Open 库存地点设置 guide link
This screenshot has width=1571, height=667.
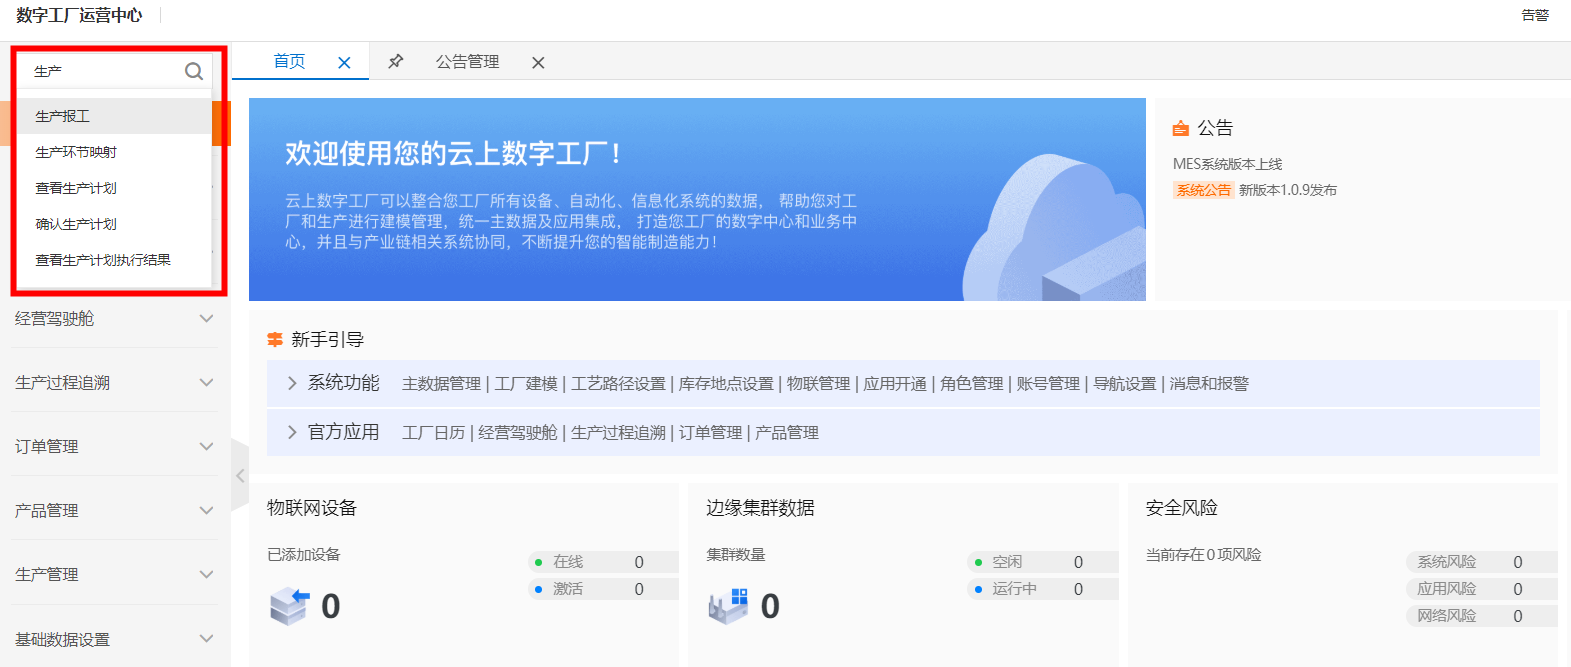pos(726,384)
